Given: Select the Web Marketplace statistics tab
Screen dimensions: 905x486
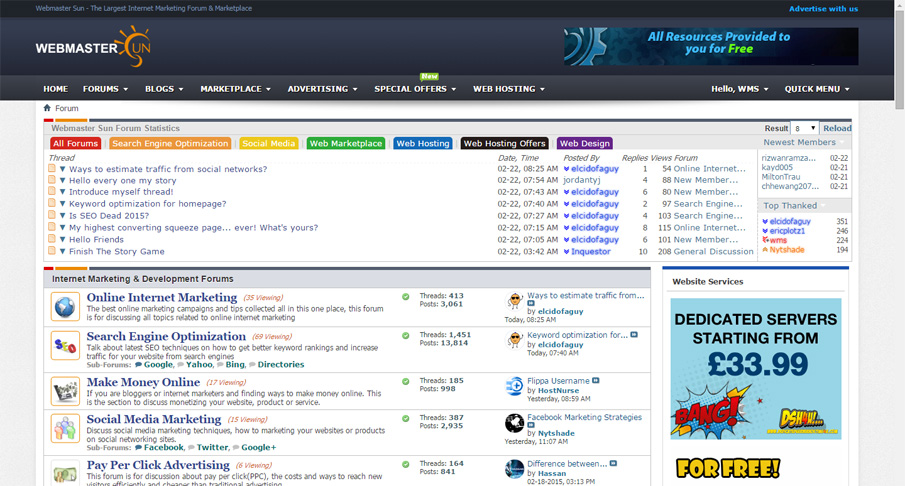Looking at the screenshot, I should point(346,143).
